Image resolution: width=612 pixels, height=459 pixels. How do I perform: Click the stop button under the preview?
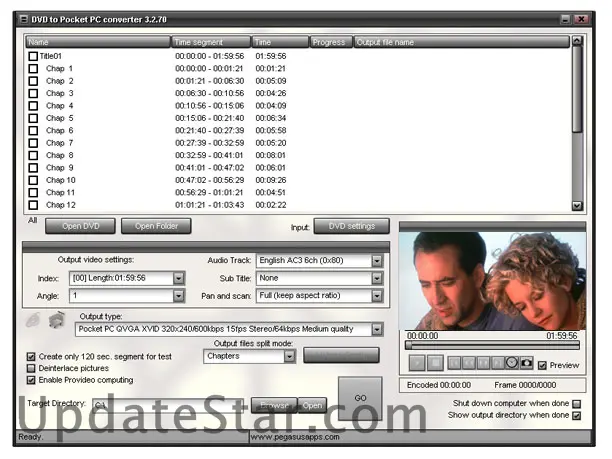(435, 363)
